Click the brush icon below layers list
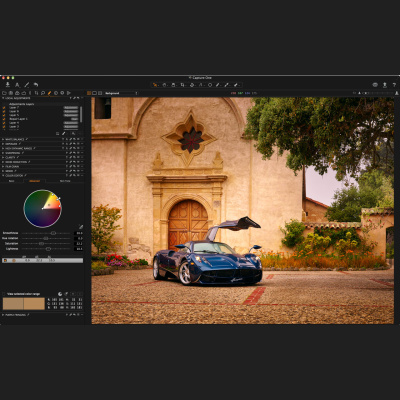The image size is (400, 400). point(63,133)
